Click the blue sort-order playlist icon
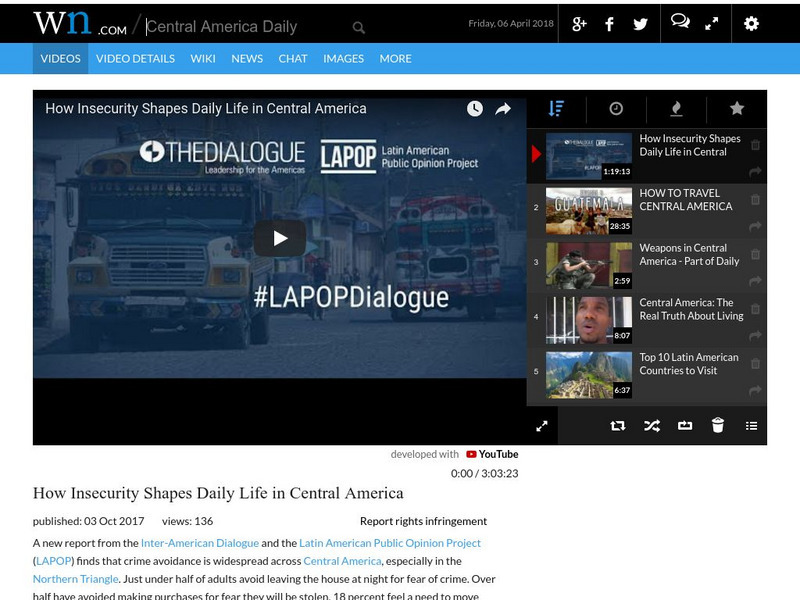800x600 pixels. 556,106
